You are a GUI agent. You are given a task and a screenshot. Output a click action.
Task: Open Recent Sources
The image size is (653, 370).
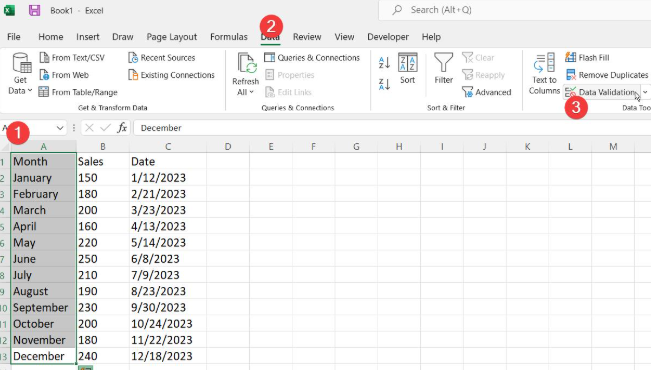(x=162, y=58)
